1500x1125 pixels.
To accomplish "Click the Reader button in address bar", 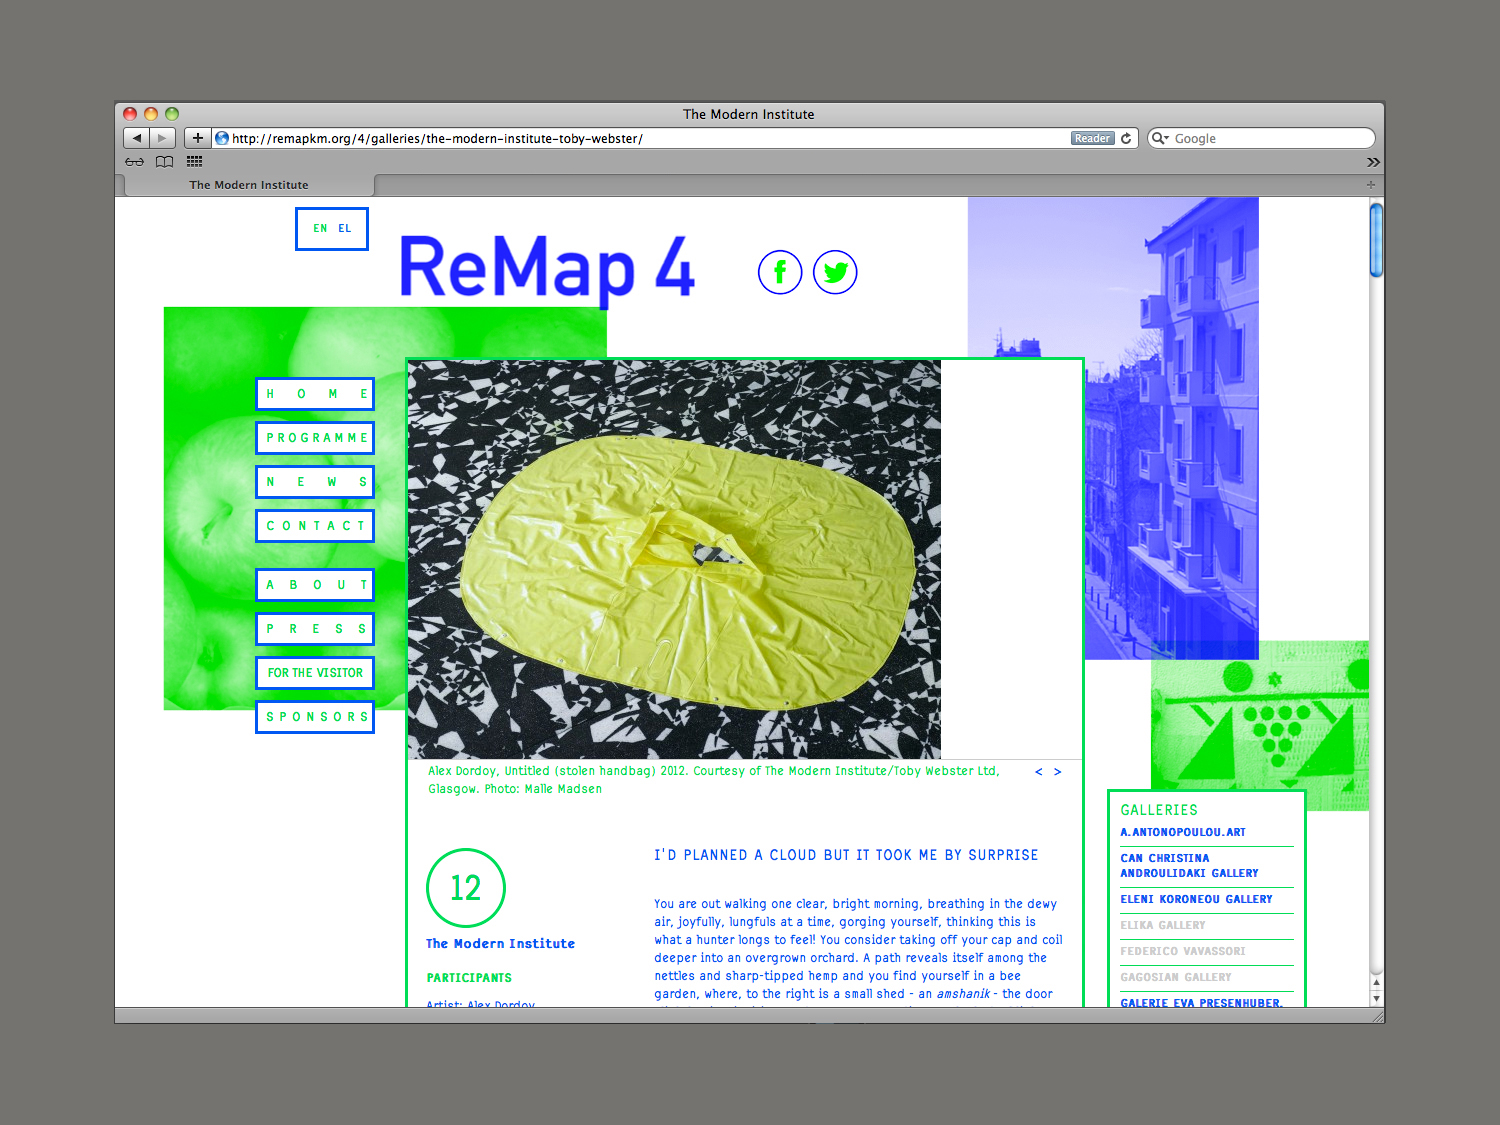I will [x=1092, y=138].
